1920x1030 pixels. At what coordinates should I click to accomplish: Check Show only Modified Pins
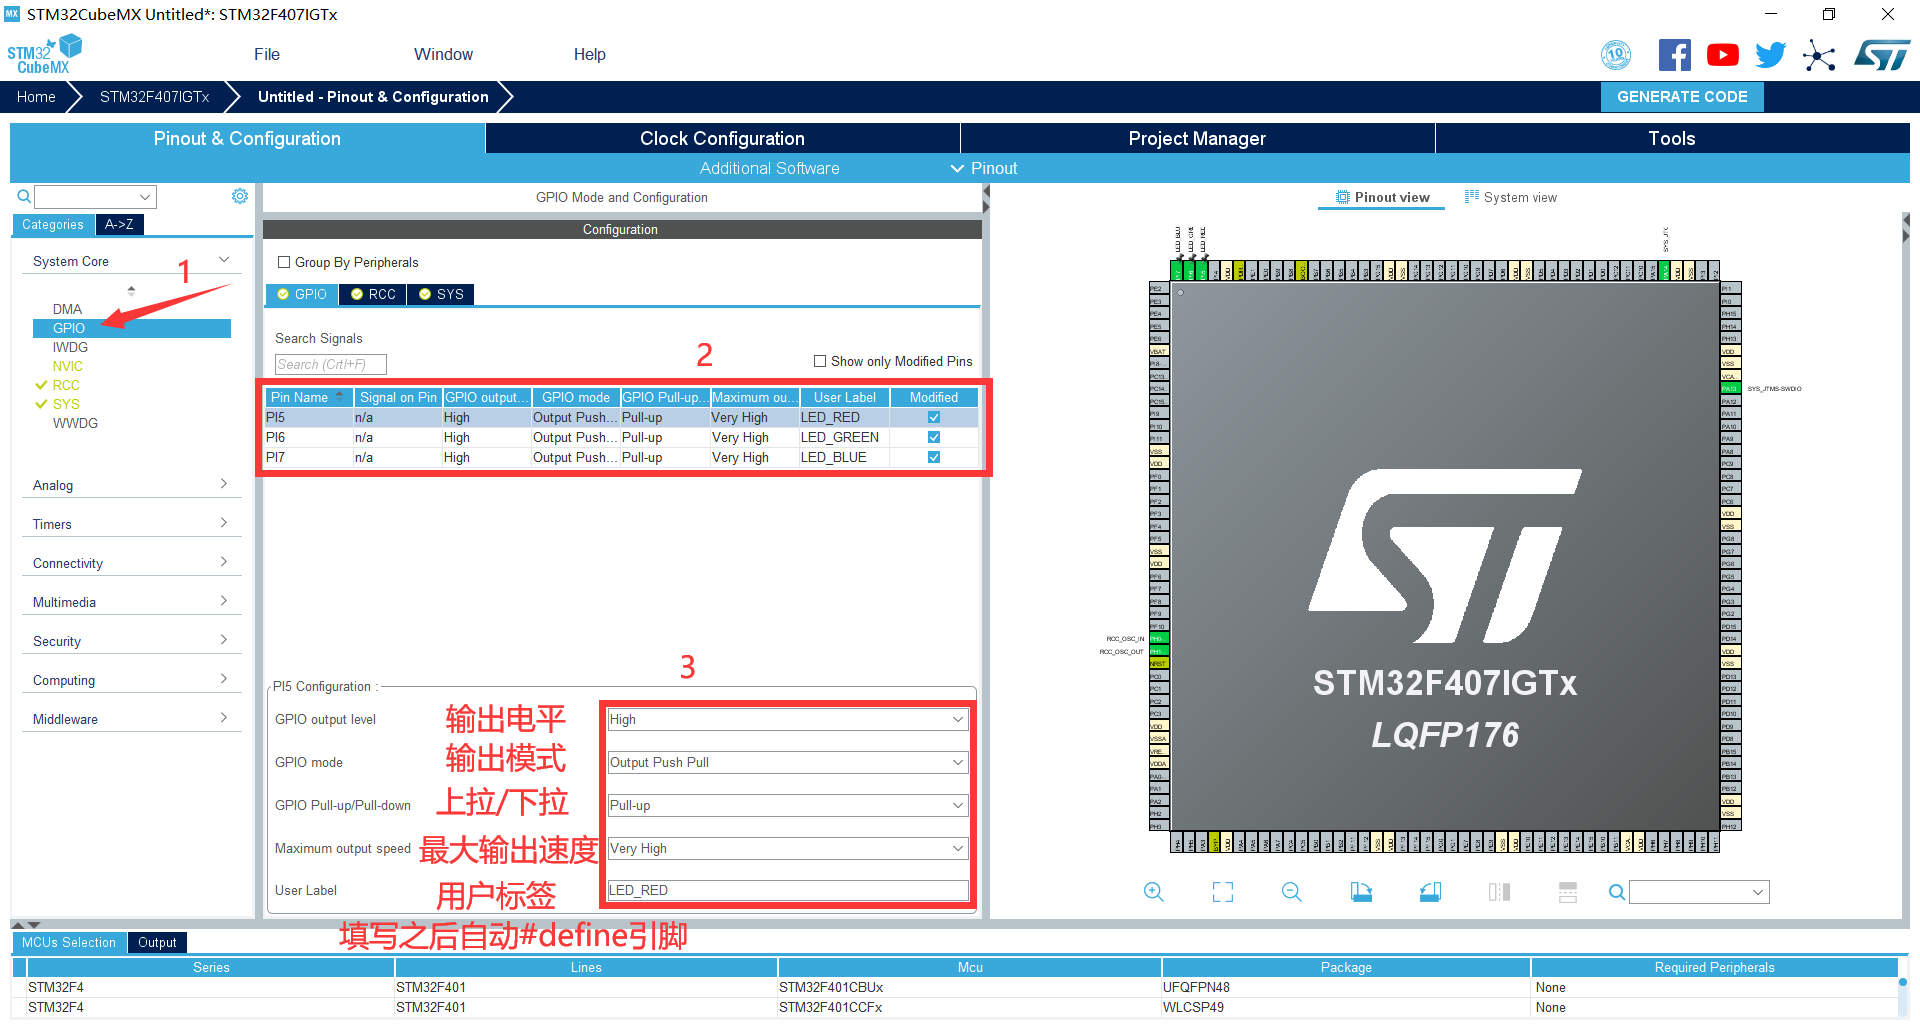(820, 361)
